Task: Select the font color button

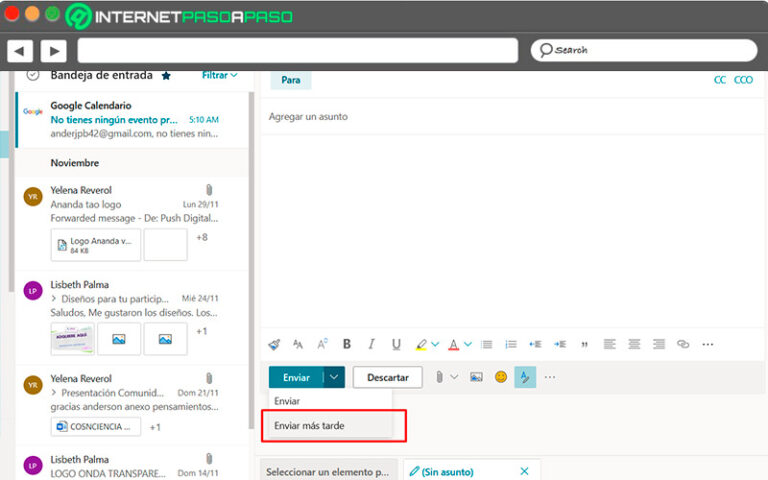Action: coord(453,344)
